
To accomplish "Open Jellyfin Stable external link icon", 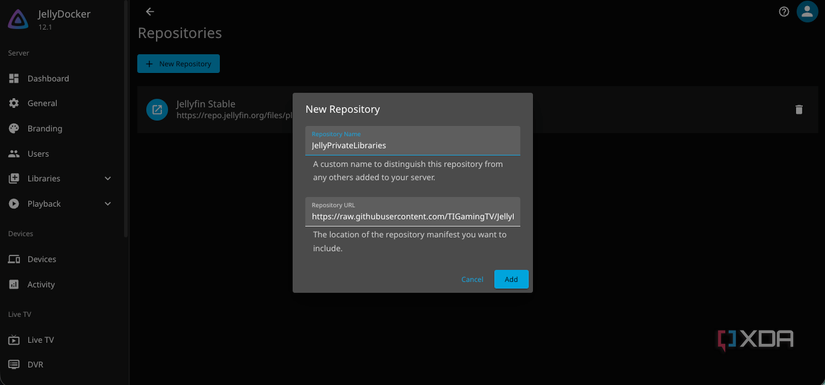I will (157, 109).
